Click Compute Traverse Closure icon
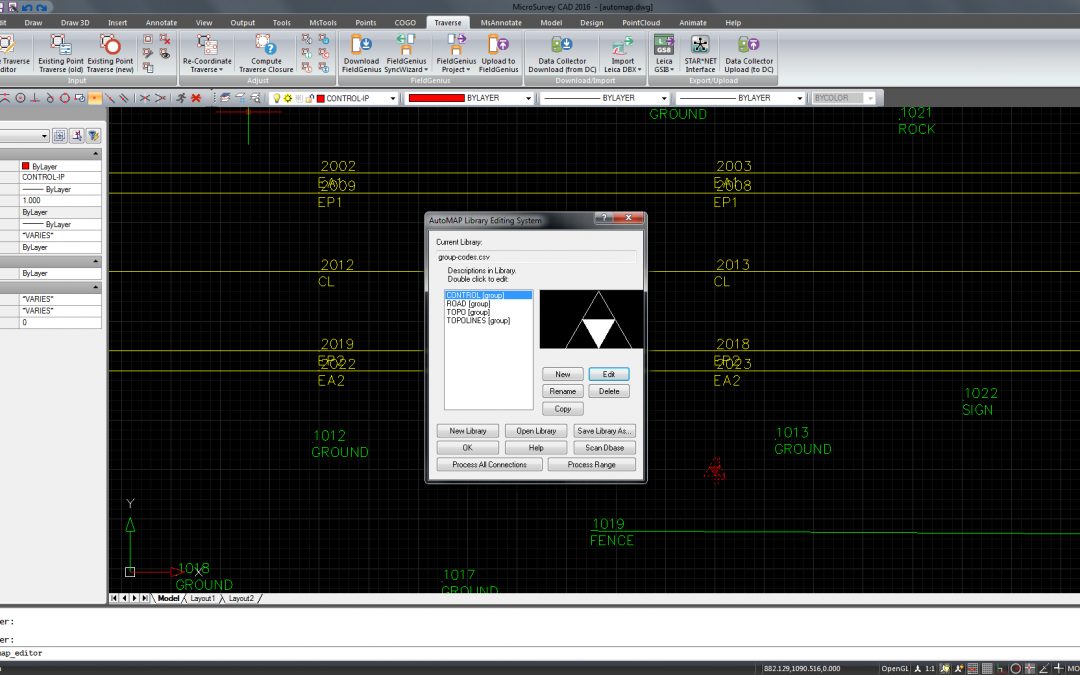Screen dimensions: 1080x675 pyautogui.click(x=266, y=44)
